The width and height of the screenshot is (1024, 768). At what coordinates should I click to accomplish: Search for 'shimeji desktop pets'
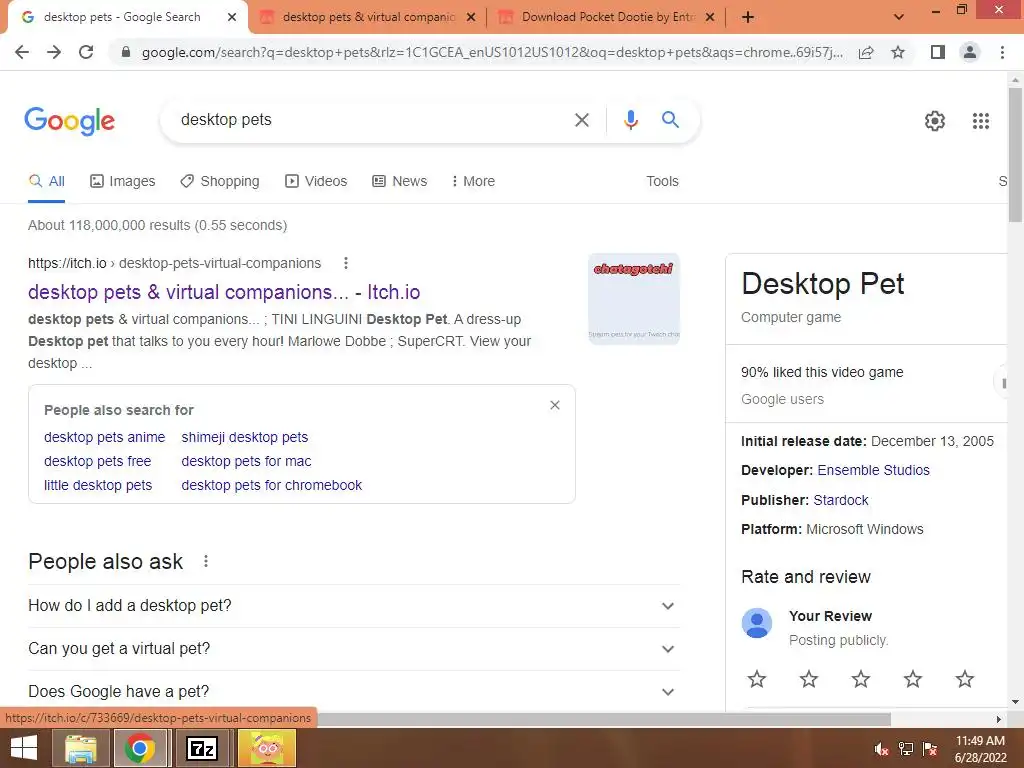pyautogui.click(x=245, y=437)
